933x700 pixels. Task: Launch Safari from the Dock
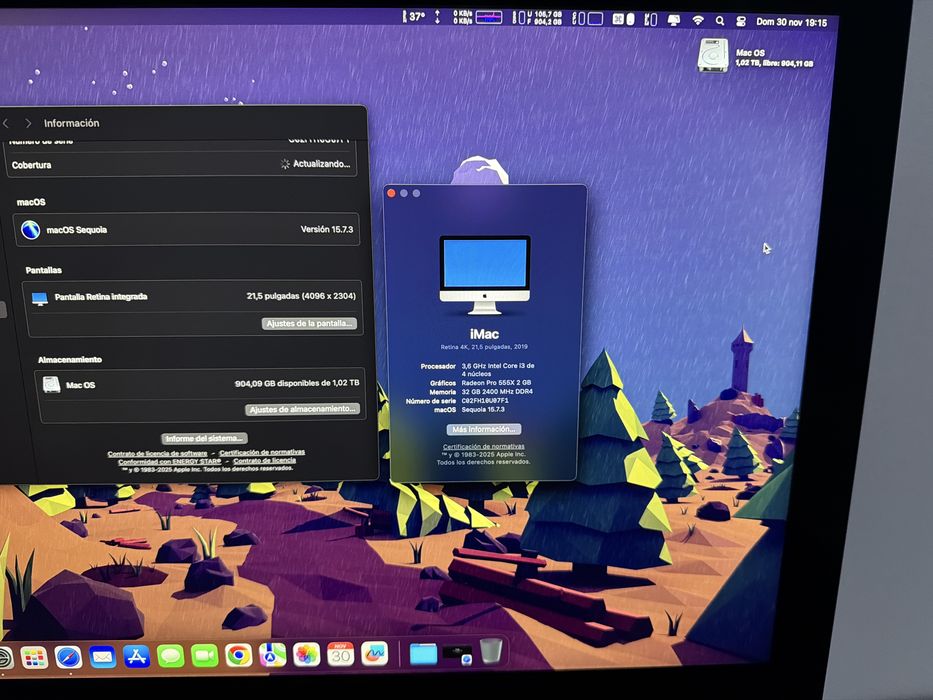pyautogui.click(x=68, y=657)
